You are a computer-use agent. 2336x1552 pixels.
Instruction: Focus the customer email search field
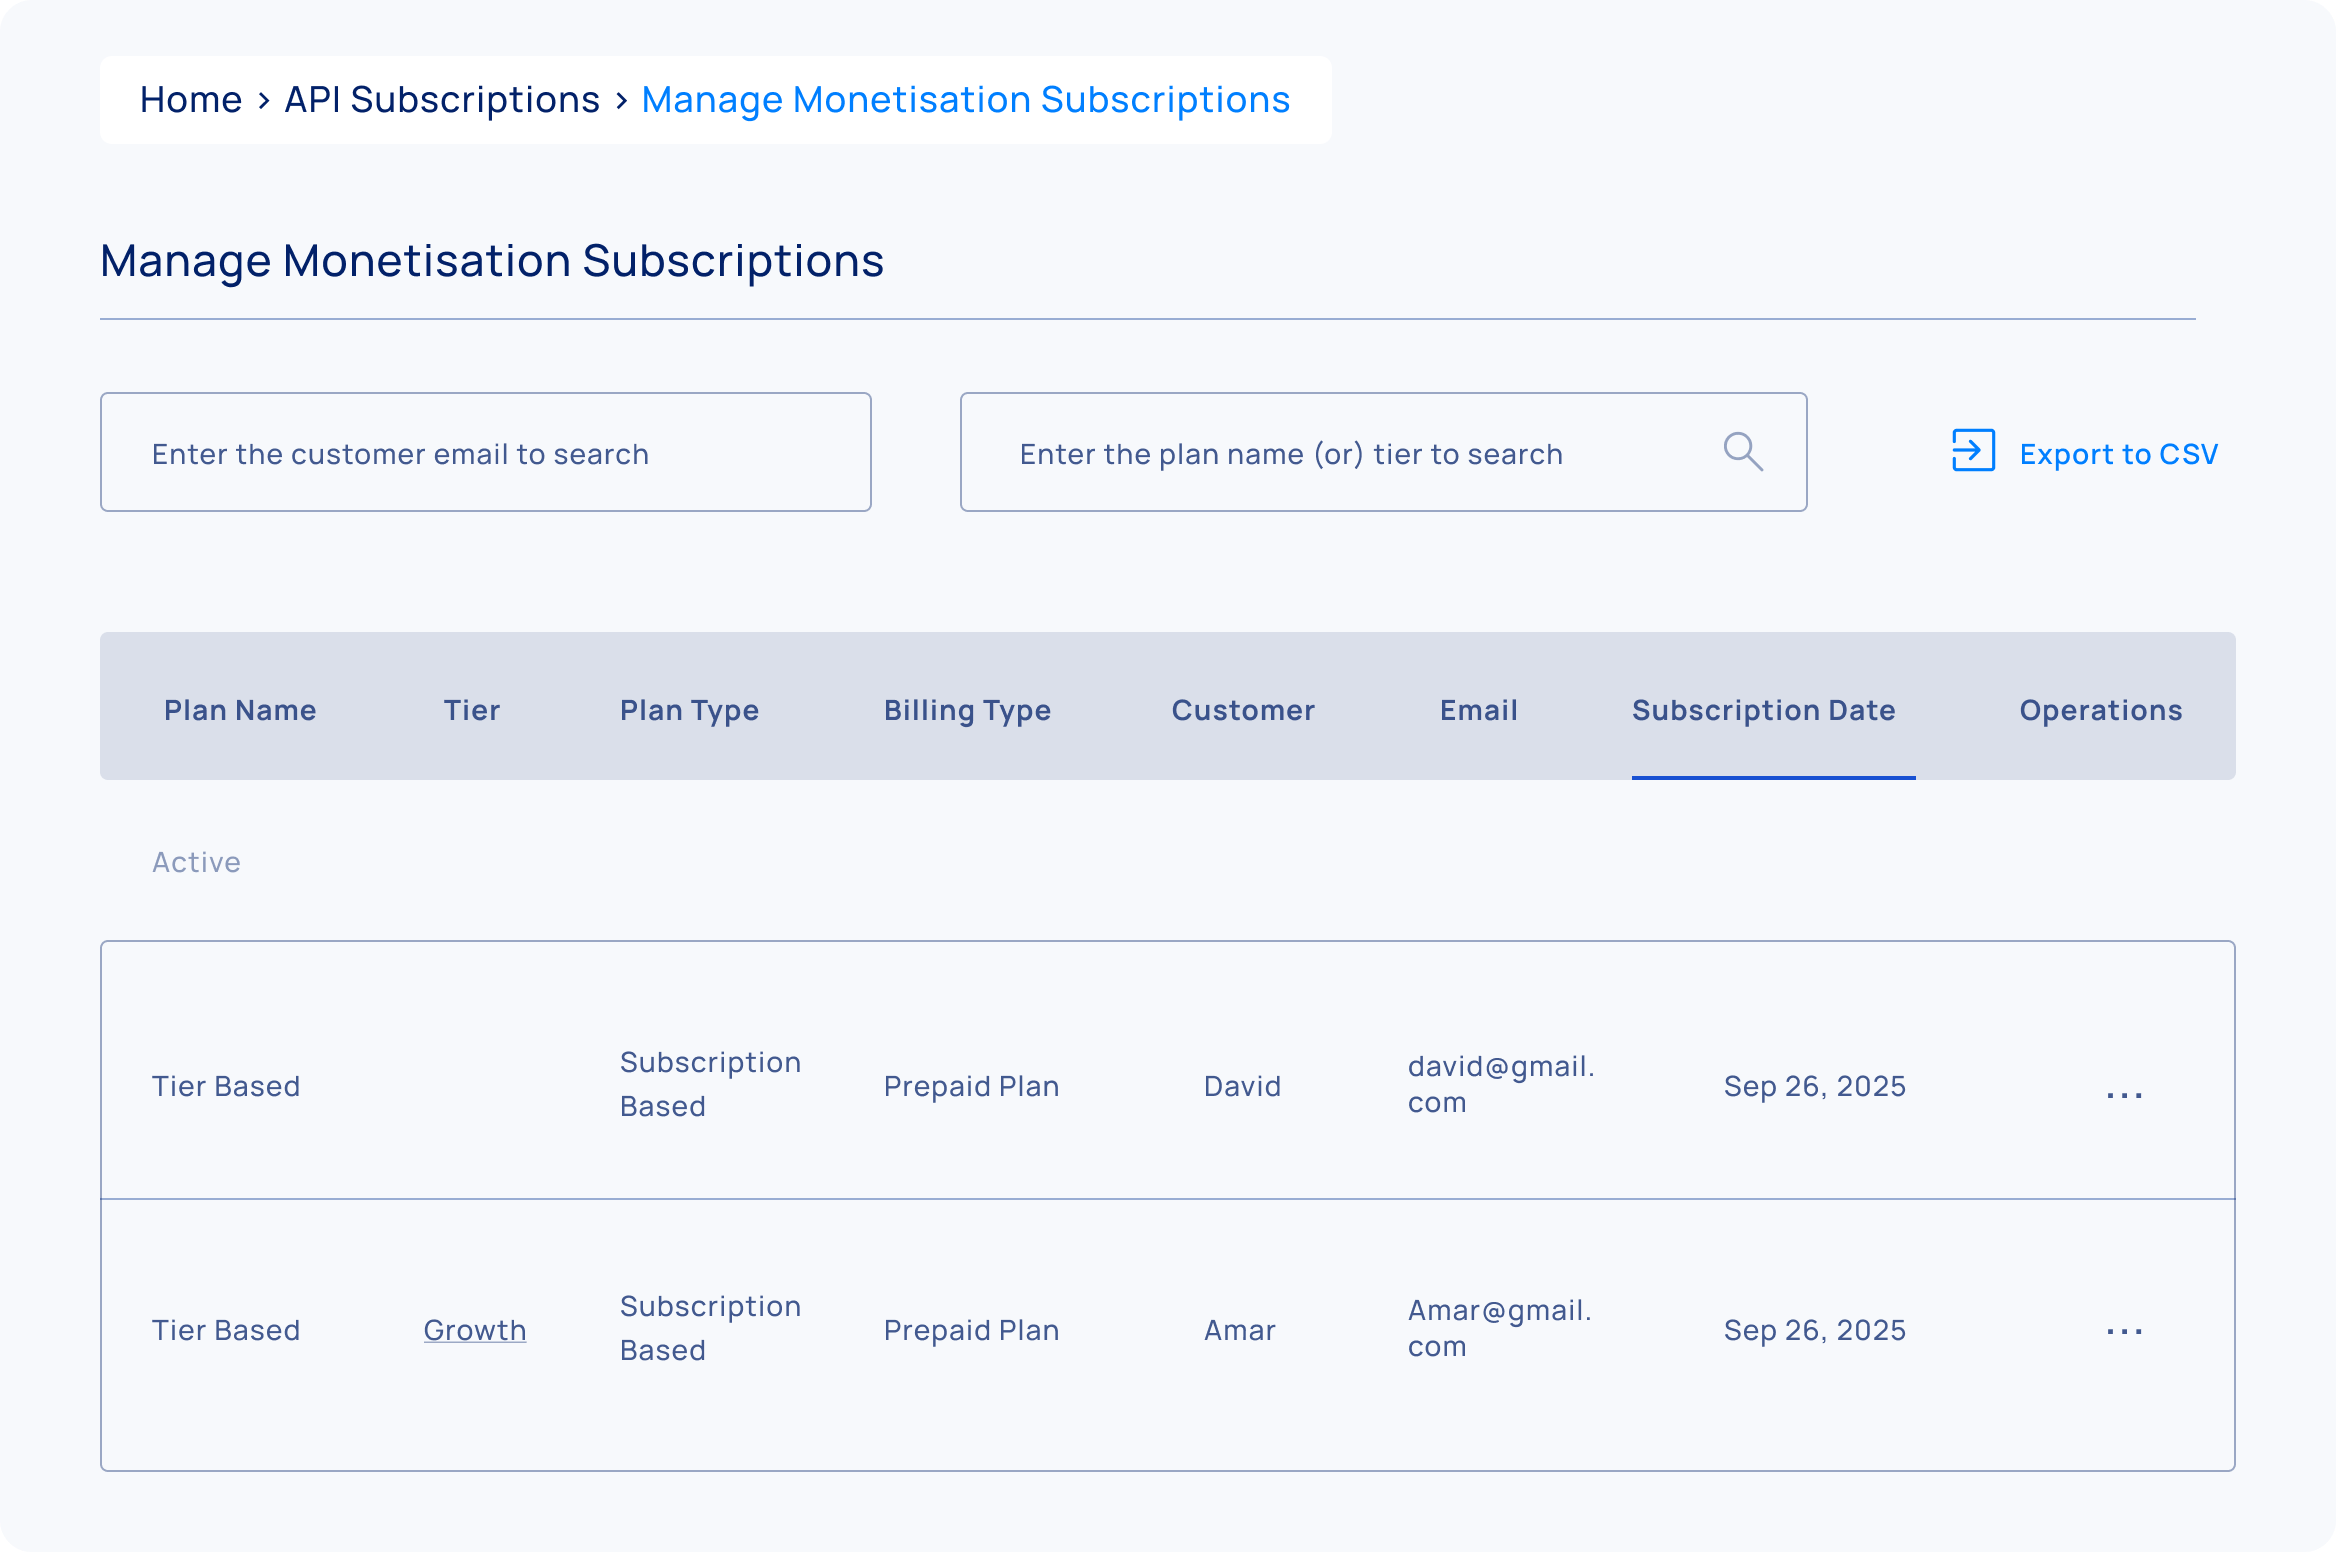(485, 453)
